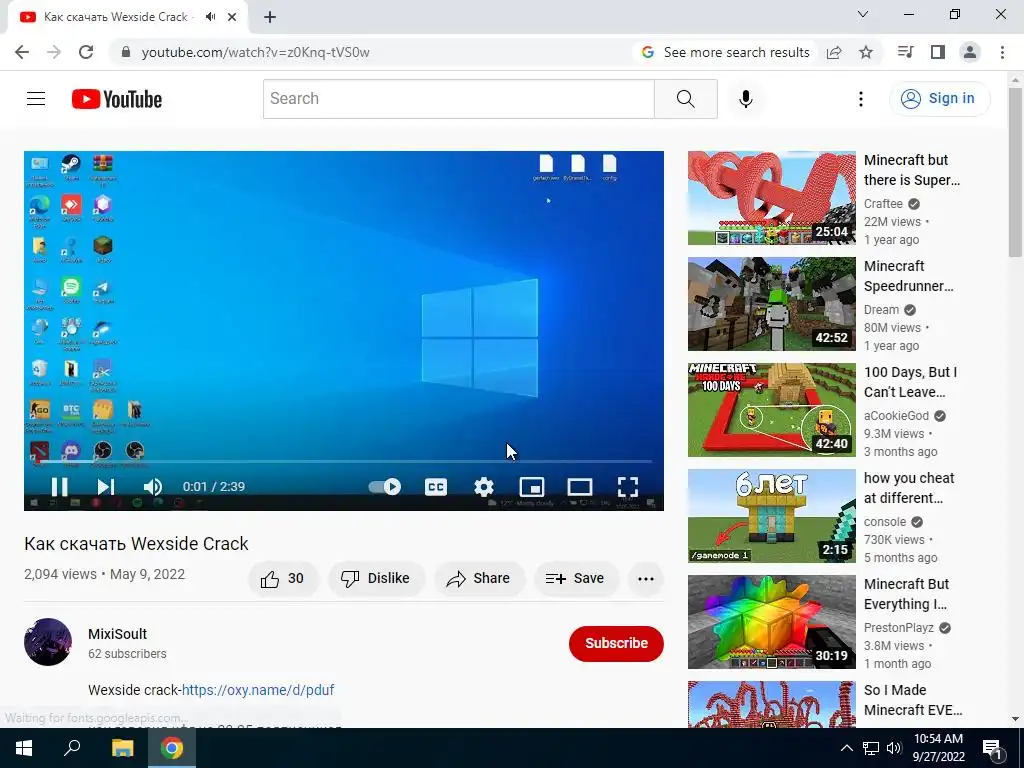Viewport: 1024px width, 768px height.
Task: Open File Explorer from taskbar
Action: (x=122, y=748)
